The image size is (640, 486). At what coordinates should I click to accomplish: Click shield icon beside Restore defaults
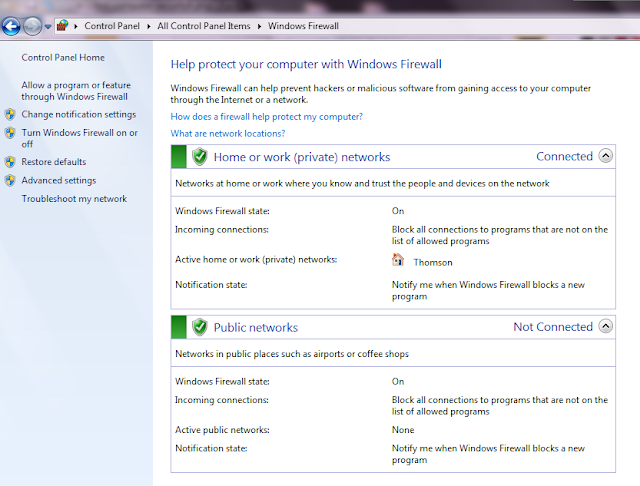click(x=10, y=162)
